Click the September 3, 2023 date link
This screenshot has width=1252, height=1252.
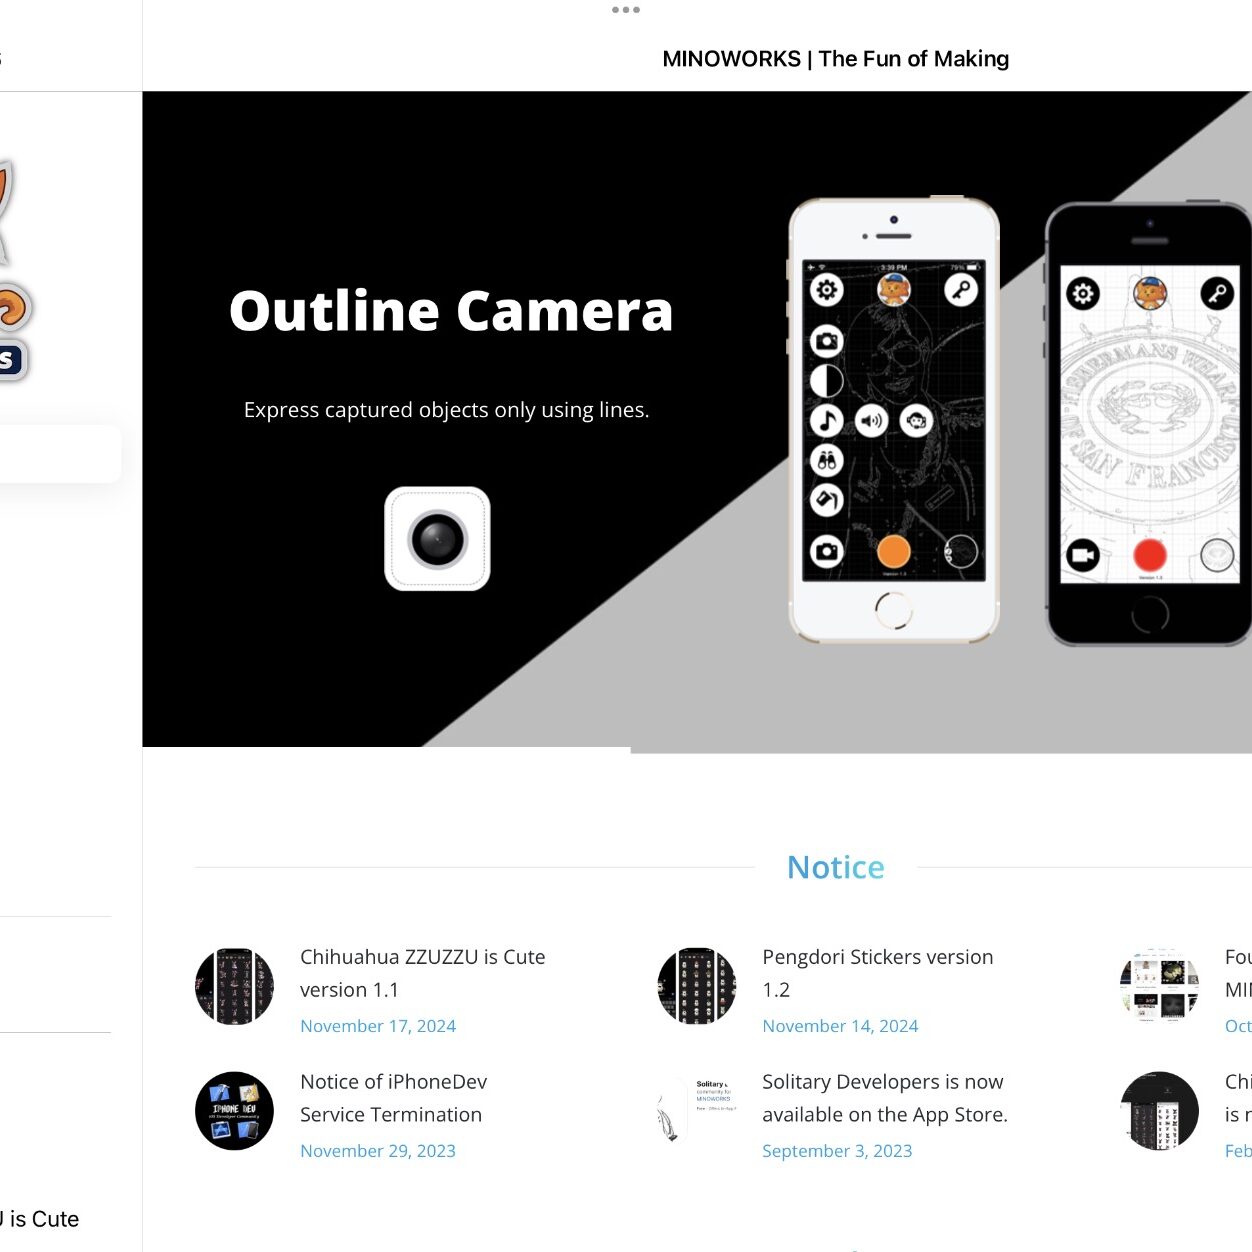point(837,1151)
